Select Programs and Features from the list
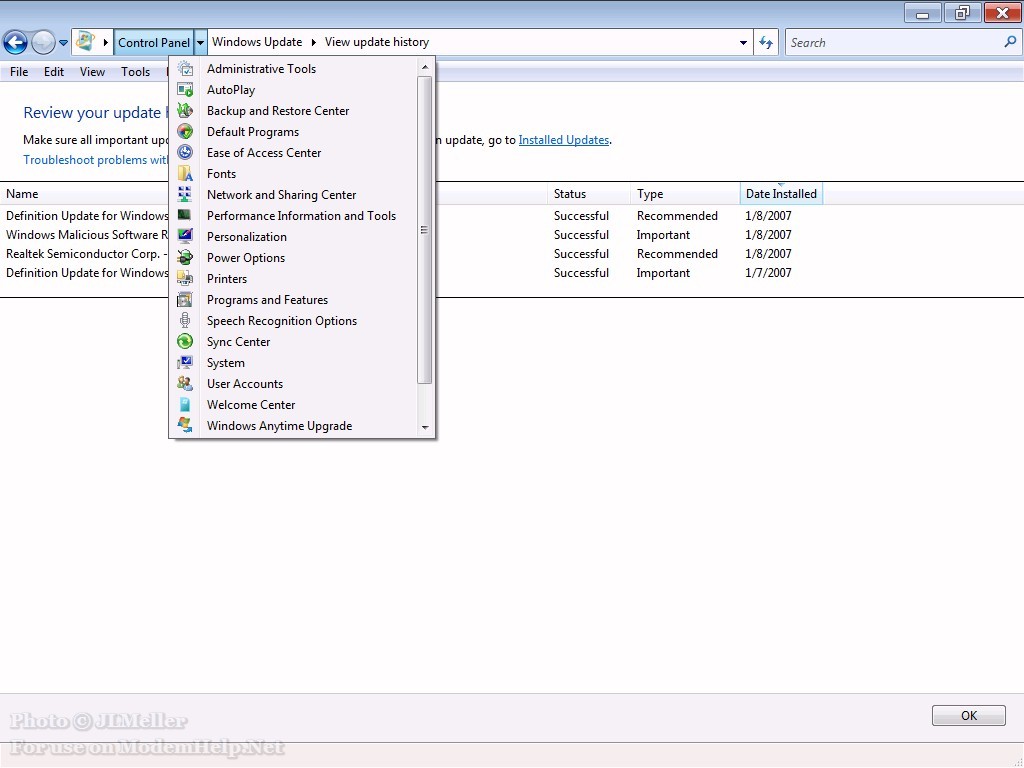Screen dimensions: 1024x768 267,300
